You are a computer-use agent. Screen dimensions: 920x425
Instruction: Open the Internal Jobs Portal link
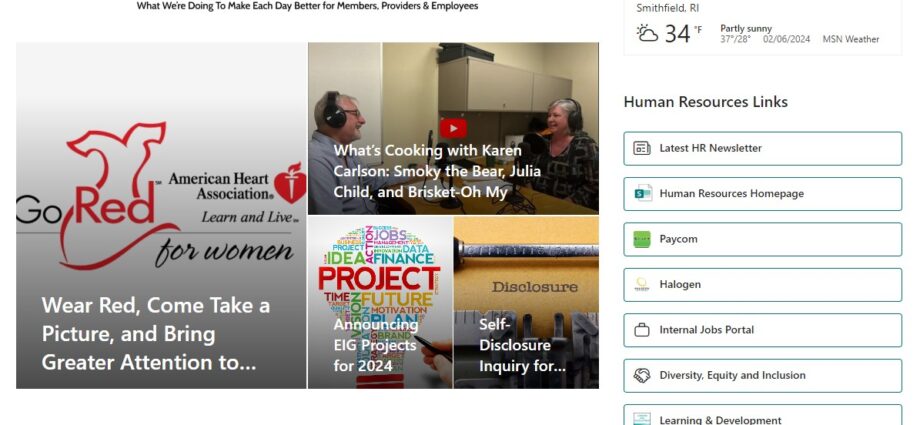pos(762,330)
